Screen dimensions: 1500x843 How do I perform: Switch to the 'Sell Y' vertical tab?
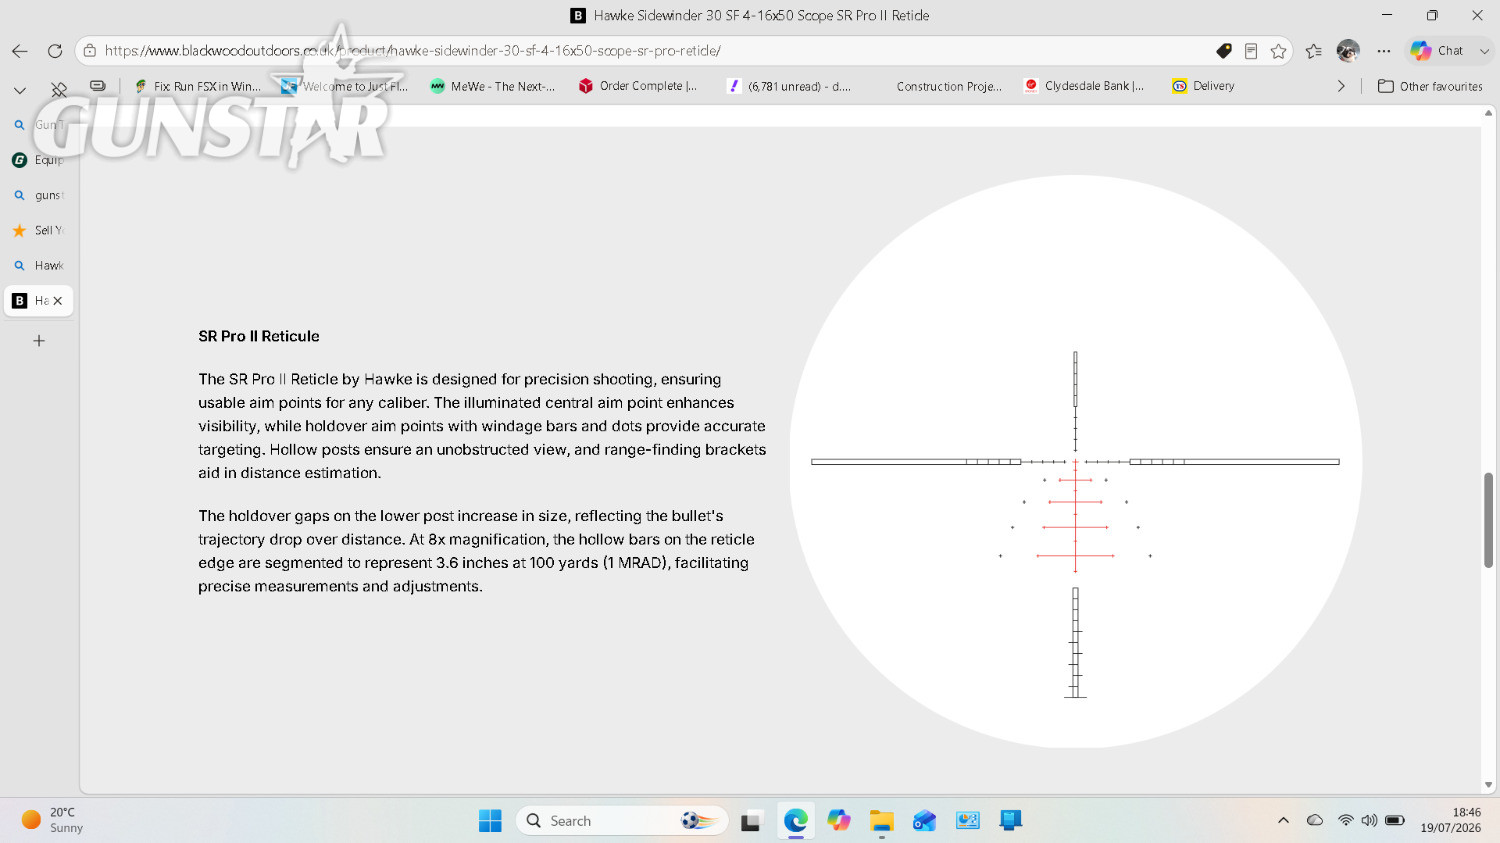[x=38, y=230]
